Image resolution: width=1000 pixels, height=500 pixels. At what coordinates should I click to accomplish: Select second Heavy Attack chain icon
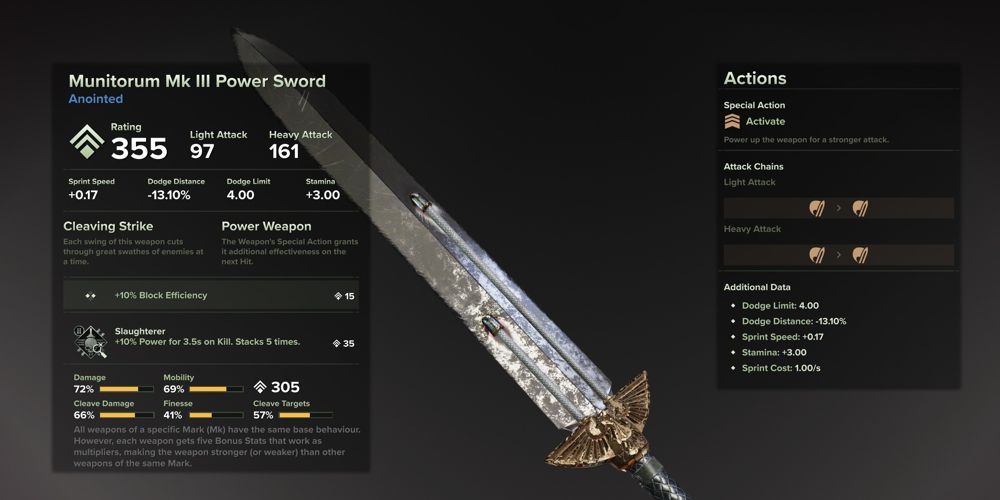pos(860,255)
